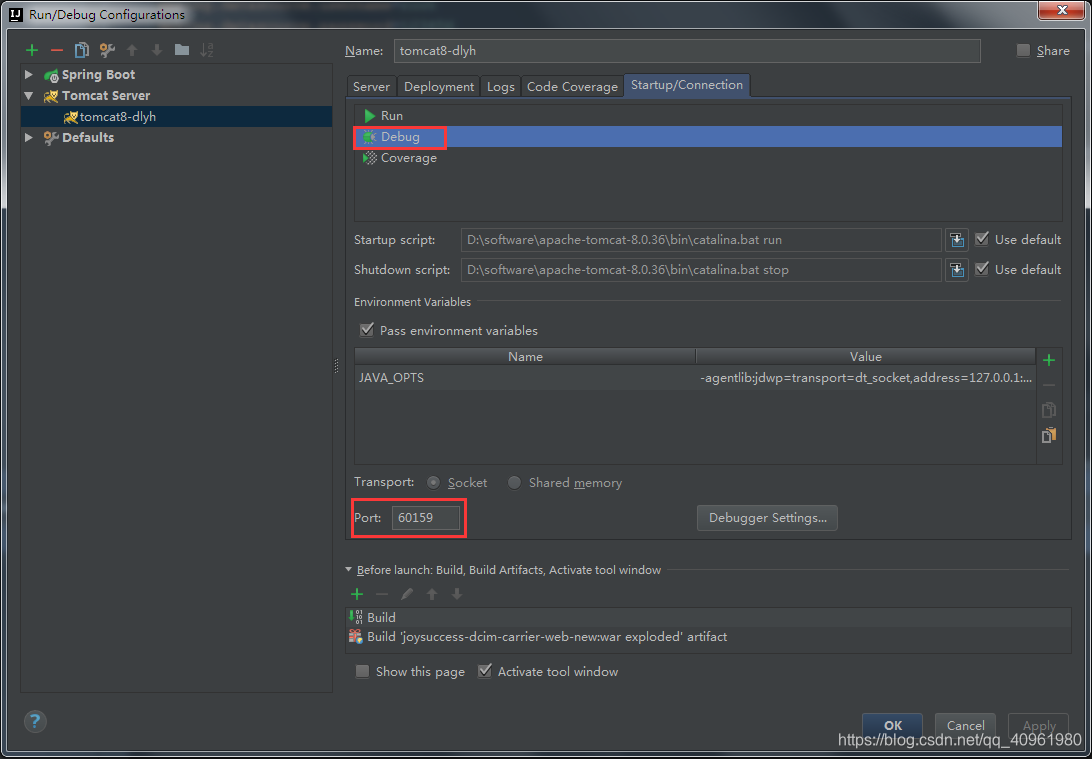Copy the selected configuration using the toolbar icon

[82, 50]
